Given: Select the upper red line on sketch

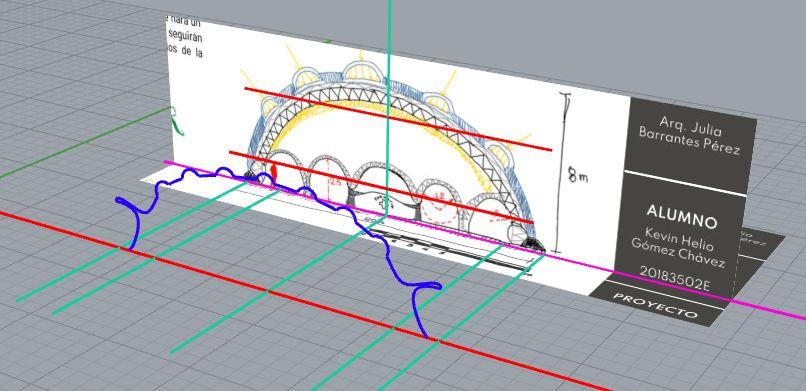Looking at the screenshot, I should 397,119.
